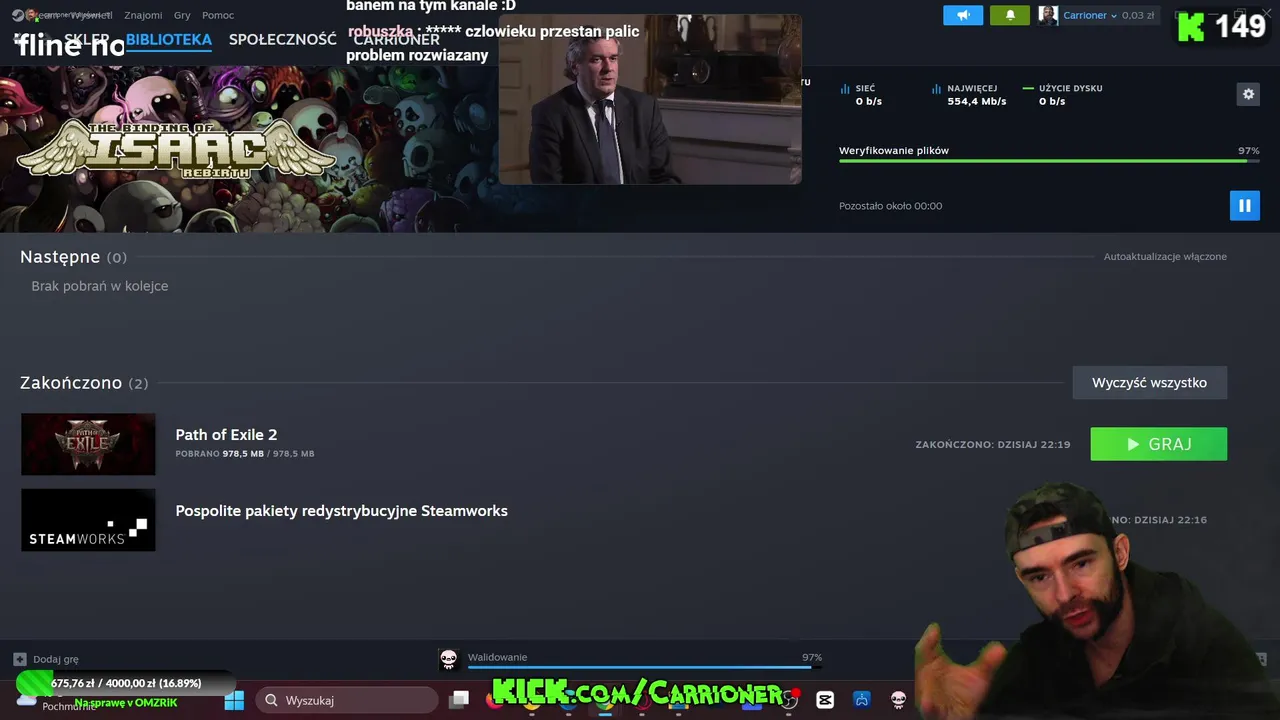Open Steam announcements megaphone button
The image size is (1280, 720).
click(963, 15)
